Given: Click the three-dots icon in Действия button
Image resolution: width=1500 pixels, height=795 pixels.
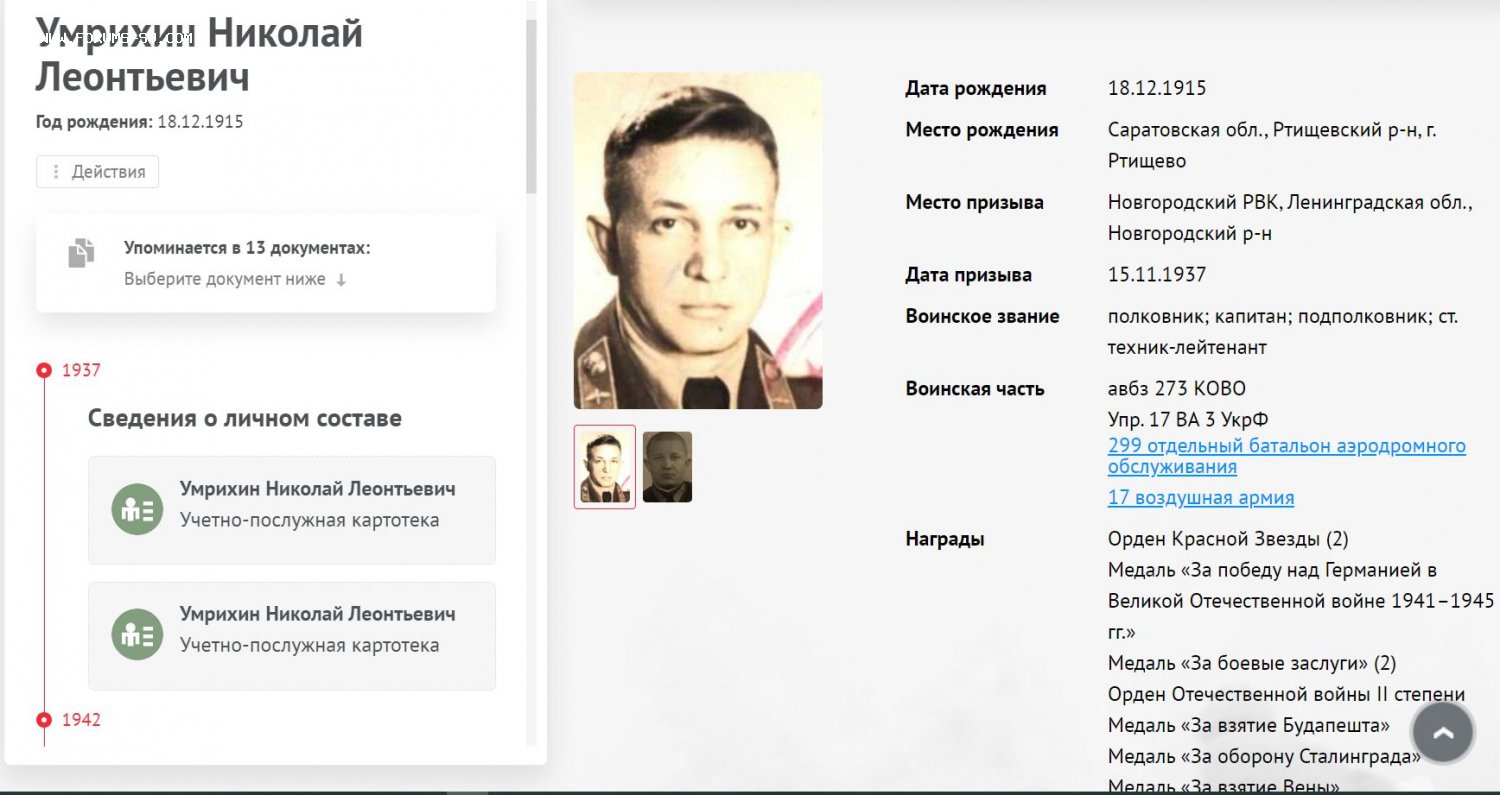Looking at the screenshot, I should (x=56, y=172).
